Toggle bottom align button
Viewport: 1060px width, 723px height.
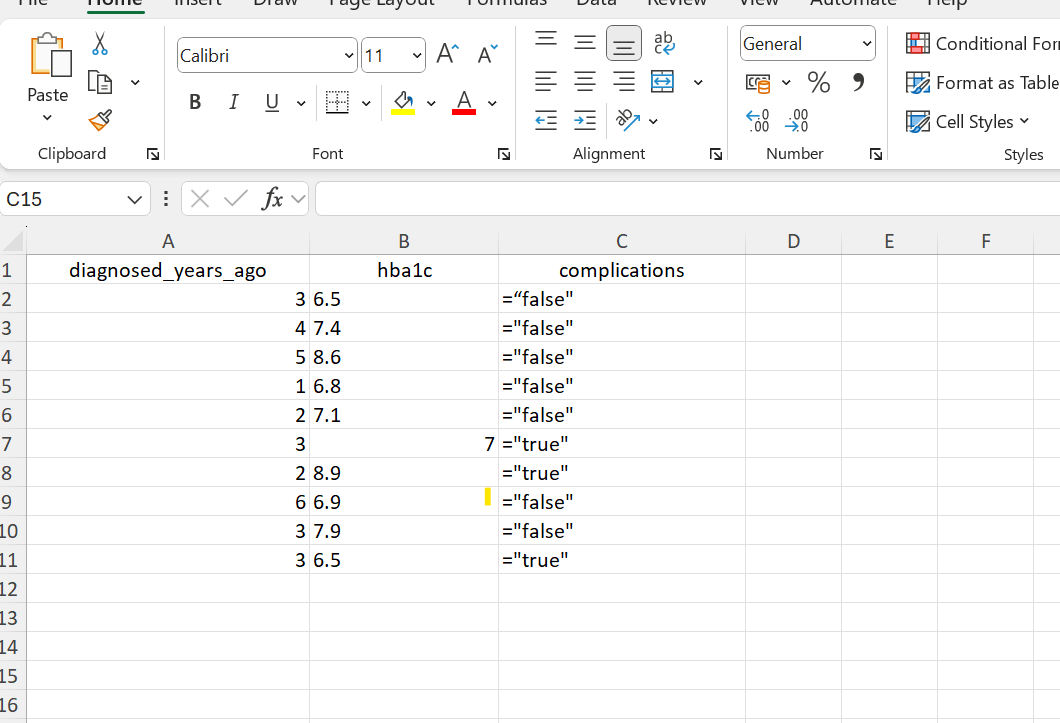[623, 43]
